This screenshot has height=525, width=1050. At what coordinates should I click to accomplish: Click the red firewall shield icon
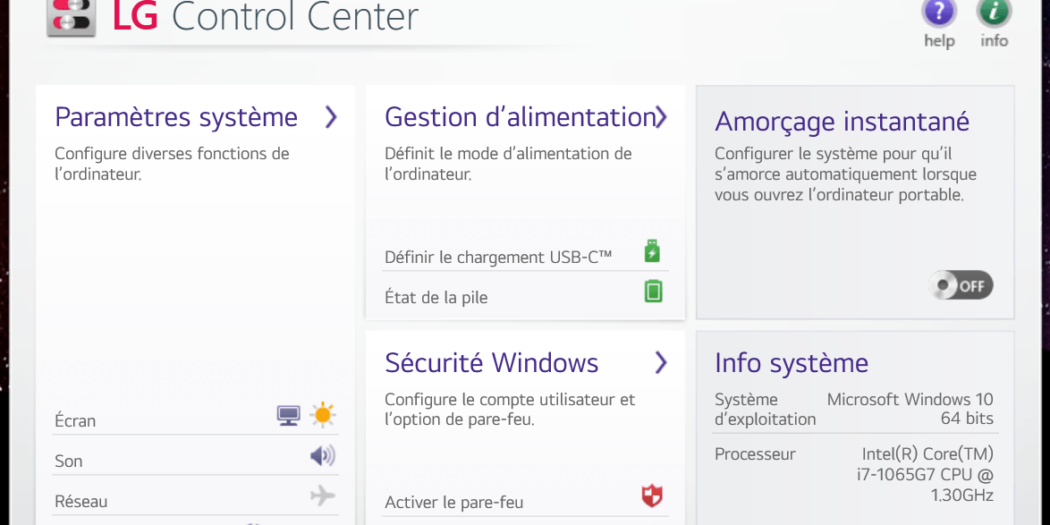[x=652, y=496]
